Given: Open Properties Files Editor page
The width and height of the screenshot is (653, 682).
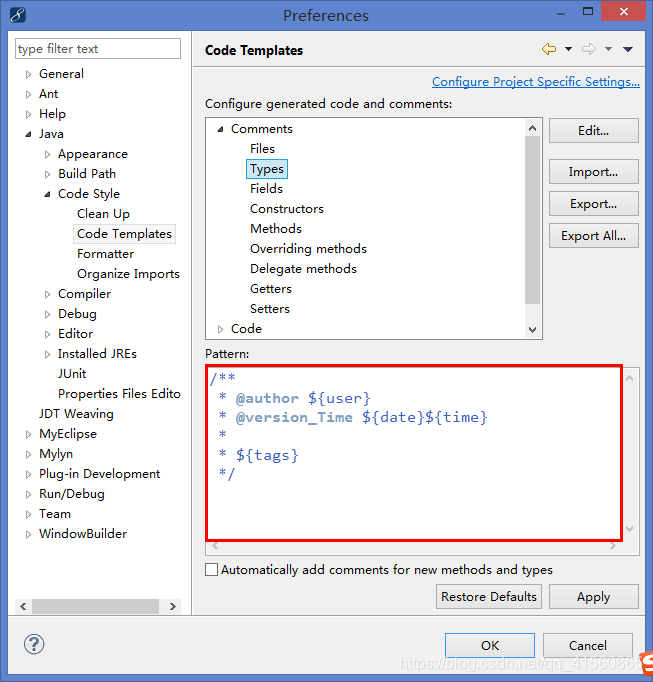Looking at the screenshot, I should click(x=119, y=394).
